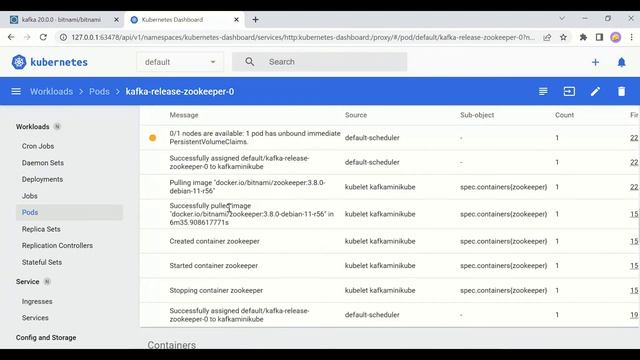Exec into pod terminal icon
The height and width of the screenshot is (360, 640).
click(569, 91)
